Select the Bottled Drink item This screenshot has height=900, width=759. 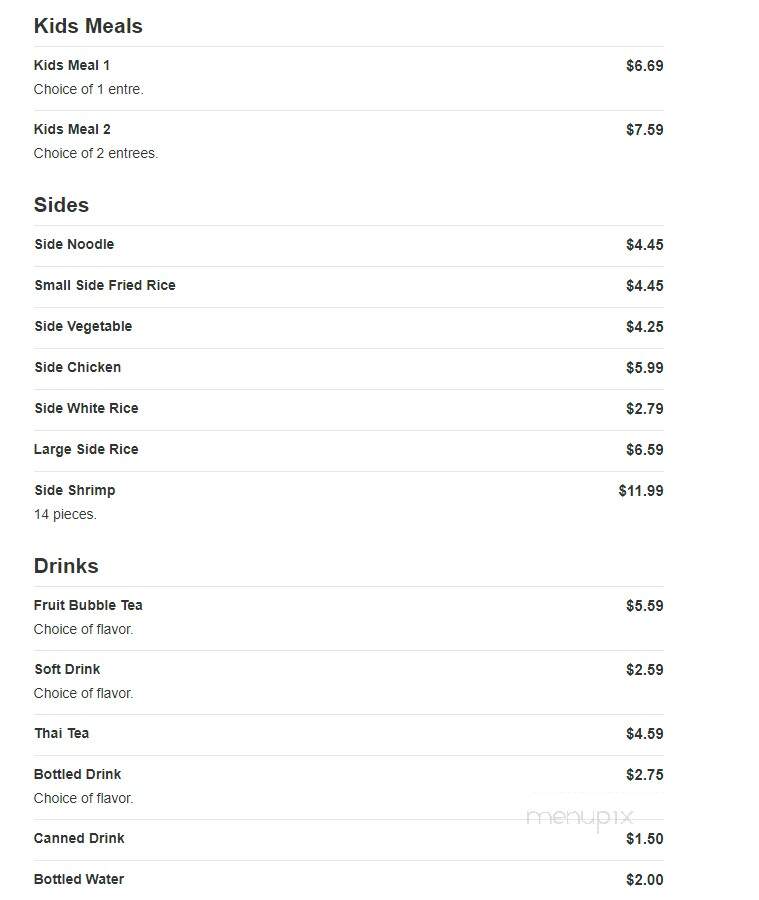(348, 788)
